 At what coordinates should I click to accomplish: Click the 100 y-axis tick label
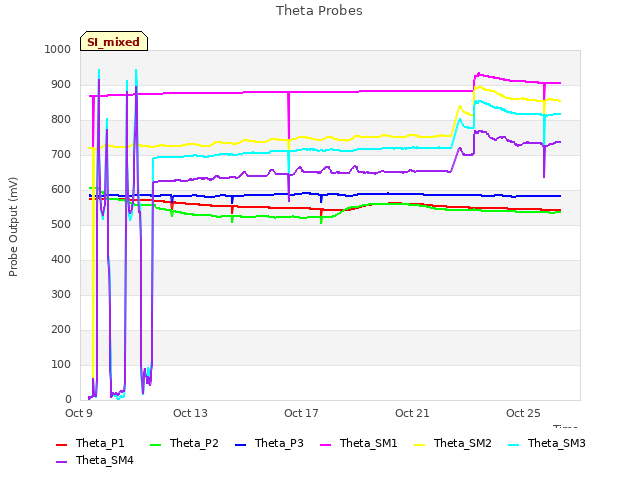61,364
